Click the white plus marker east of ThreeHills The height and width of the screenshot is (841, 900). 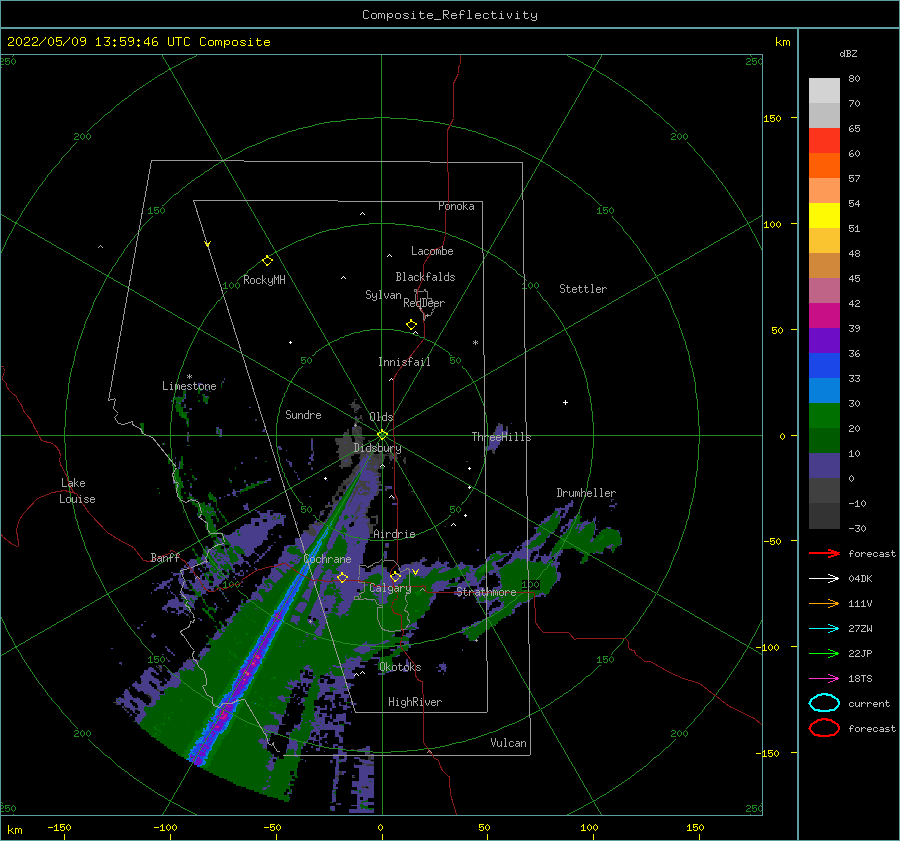point(565,402)
